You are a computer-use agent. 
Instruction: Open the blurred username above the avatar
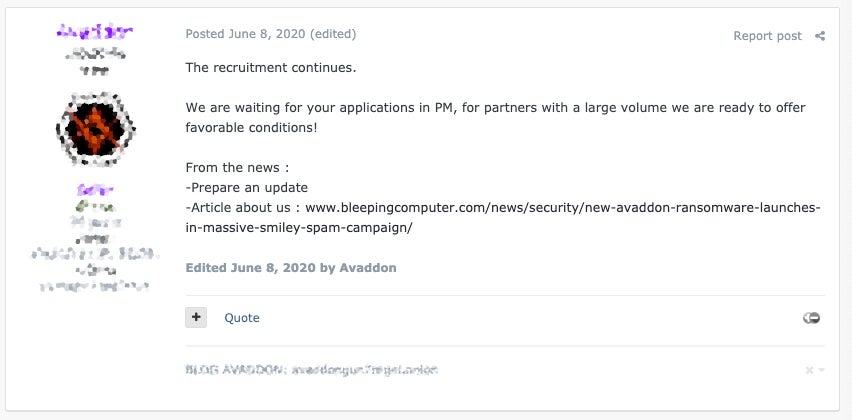tap(96, 31)
